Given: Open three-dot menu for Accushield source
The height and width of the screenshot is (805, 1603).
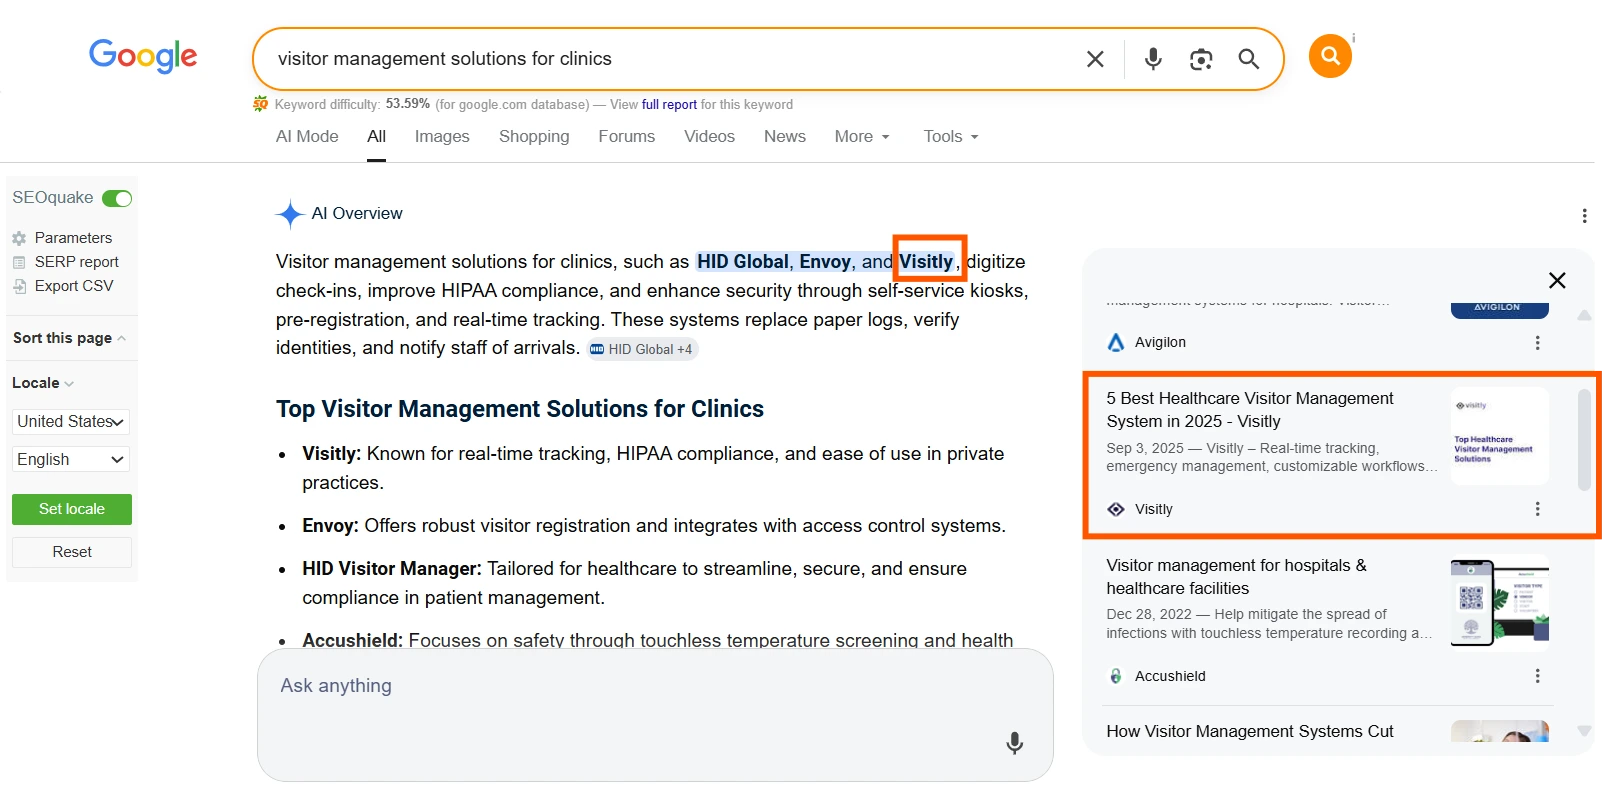Looking at the screenshot, I should [1537, 676].
